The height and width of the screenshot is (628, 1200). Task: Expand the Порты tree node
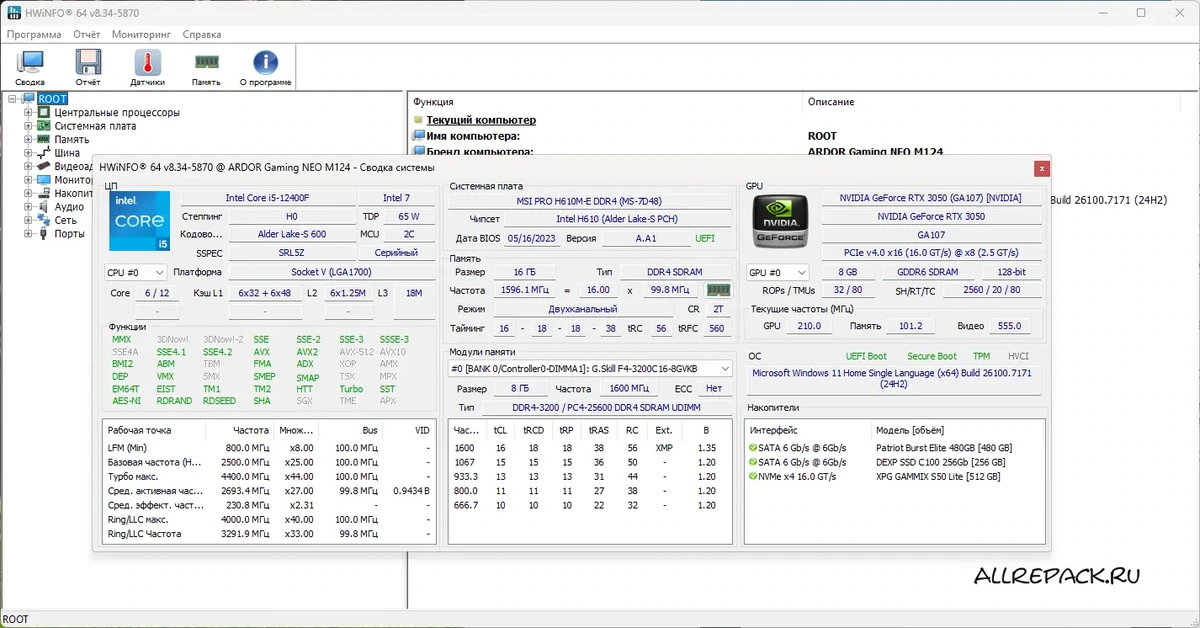(29, 234)
